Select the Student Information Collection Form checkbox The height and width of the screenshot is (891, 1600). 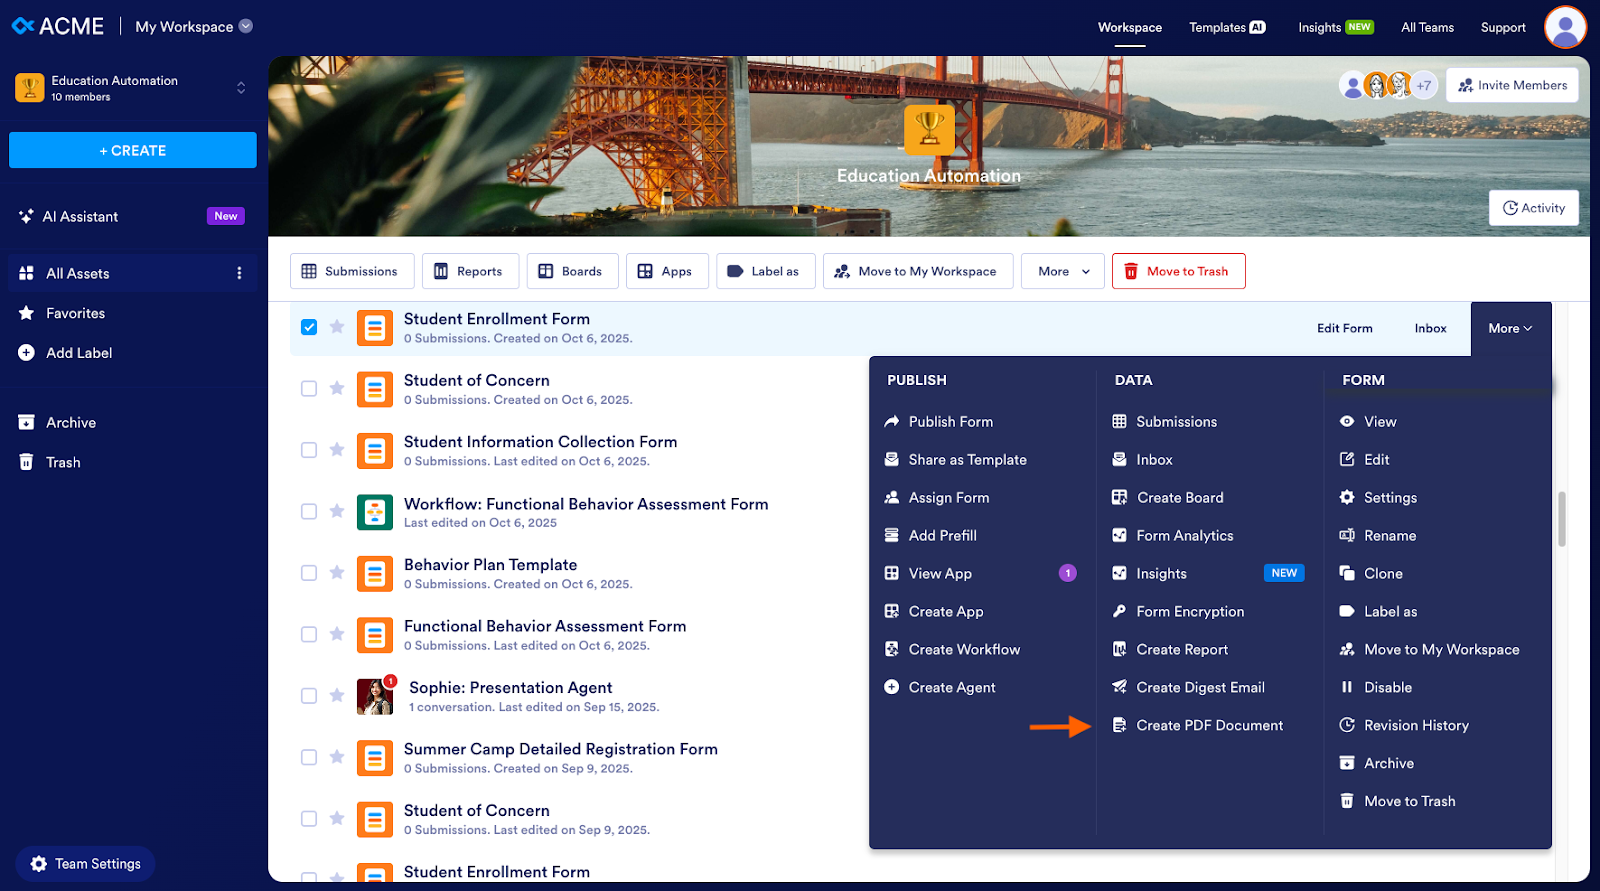[x=309, y=450]
